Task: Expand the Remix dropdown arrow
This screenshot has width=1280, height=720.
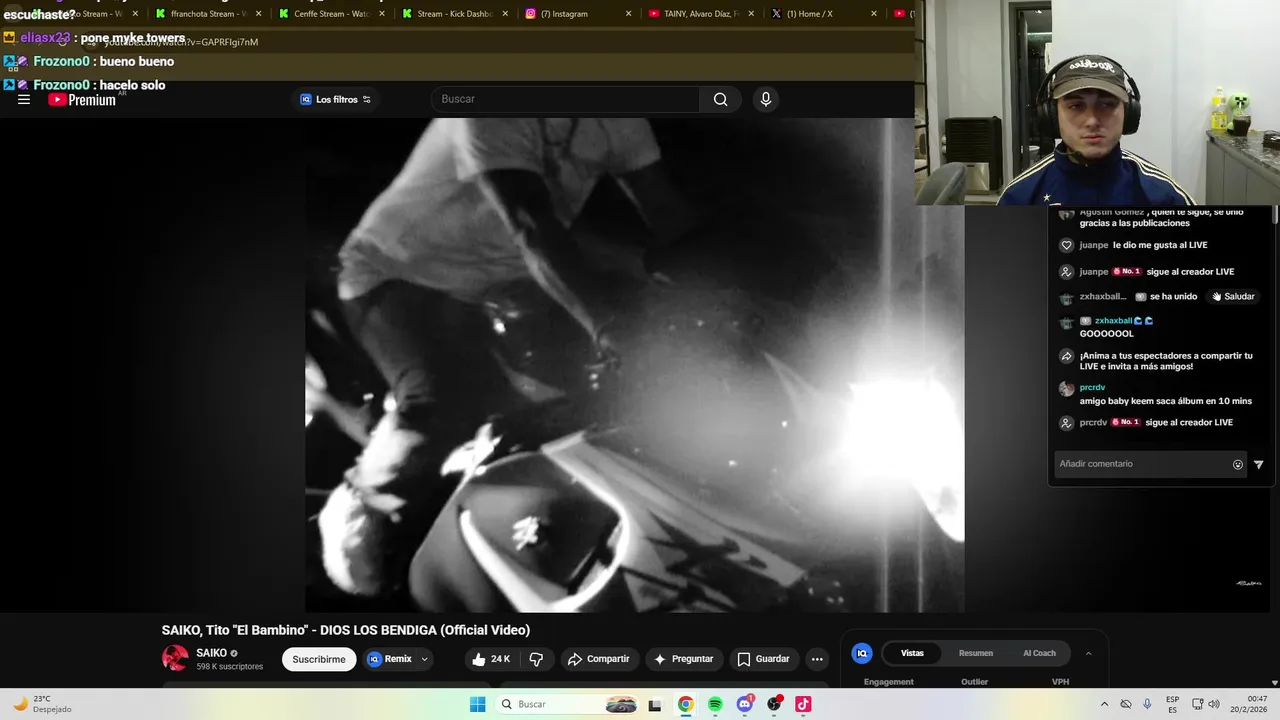Action: pyautogui.click(x=425, y=659)
